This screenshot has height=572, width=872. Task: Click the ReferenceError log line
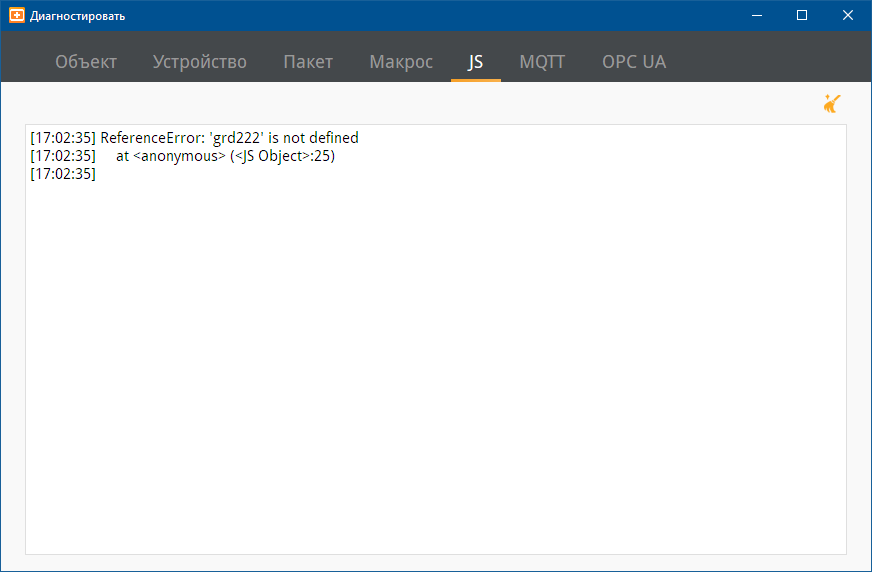tap(195, 138)
